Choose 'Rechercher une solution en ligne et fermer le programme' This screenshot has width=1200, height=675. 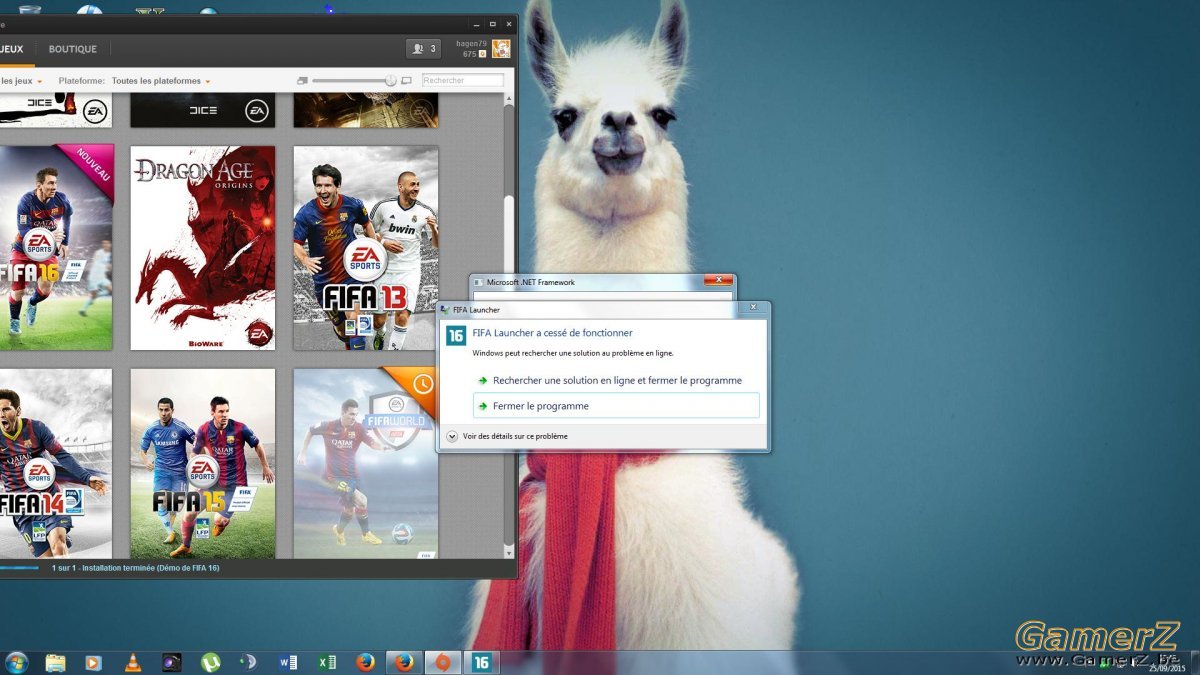coord(616,380)
